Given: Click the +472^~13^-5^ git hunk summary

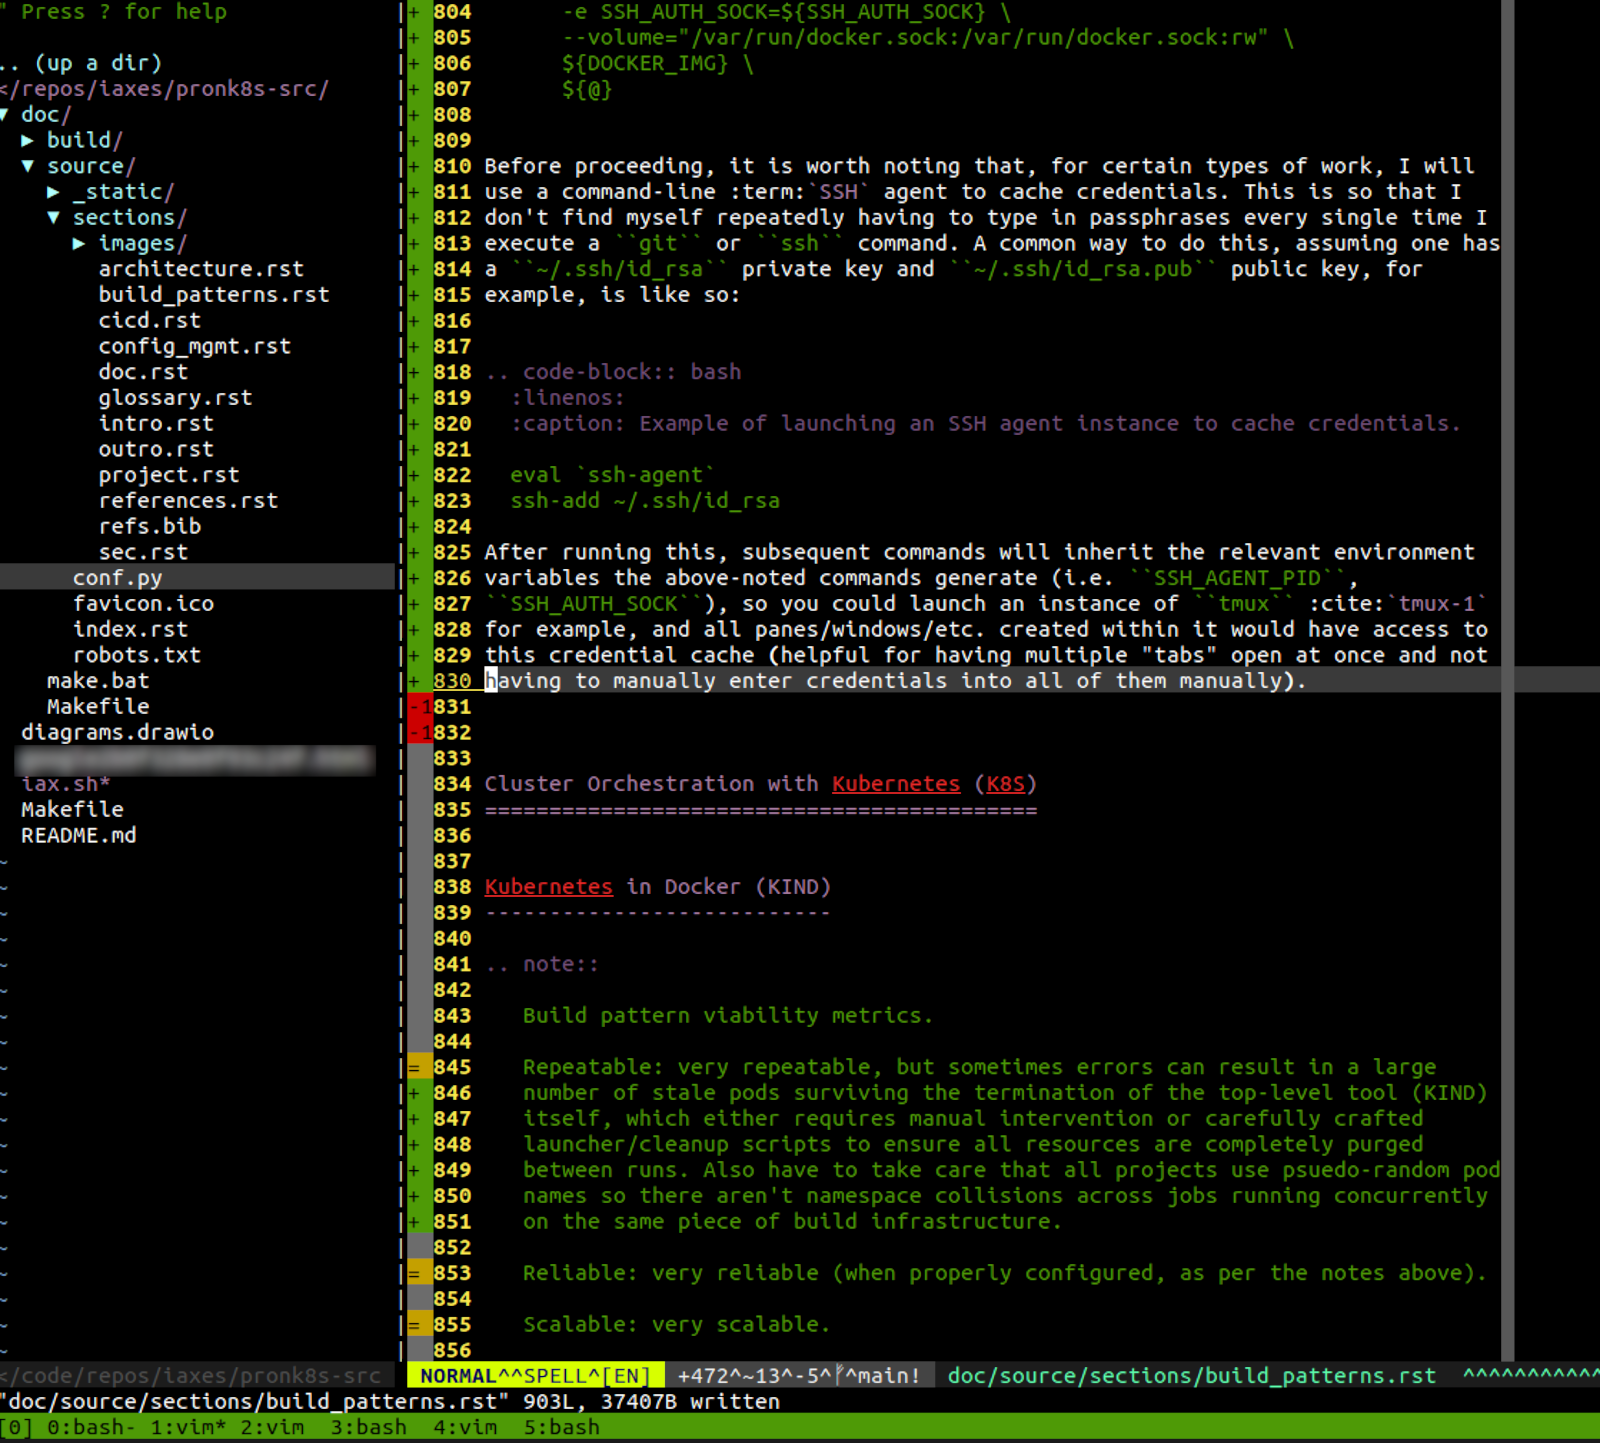Looking at the screenshot, I should (754, 1377).
